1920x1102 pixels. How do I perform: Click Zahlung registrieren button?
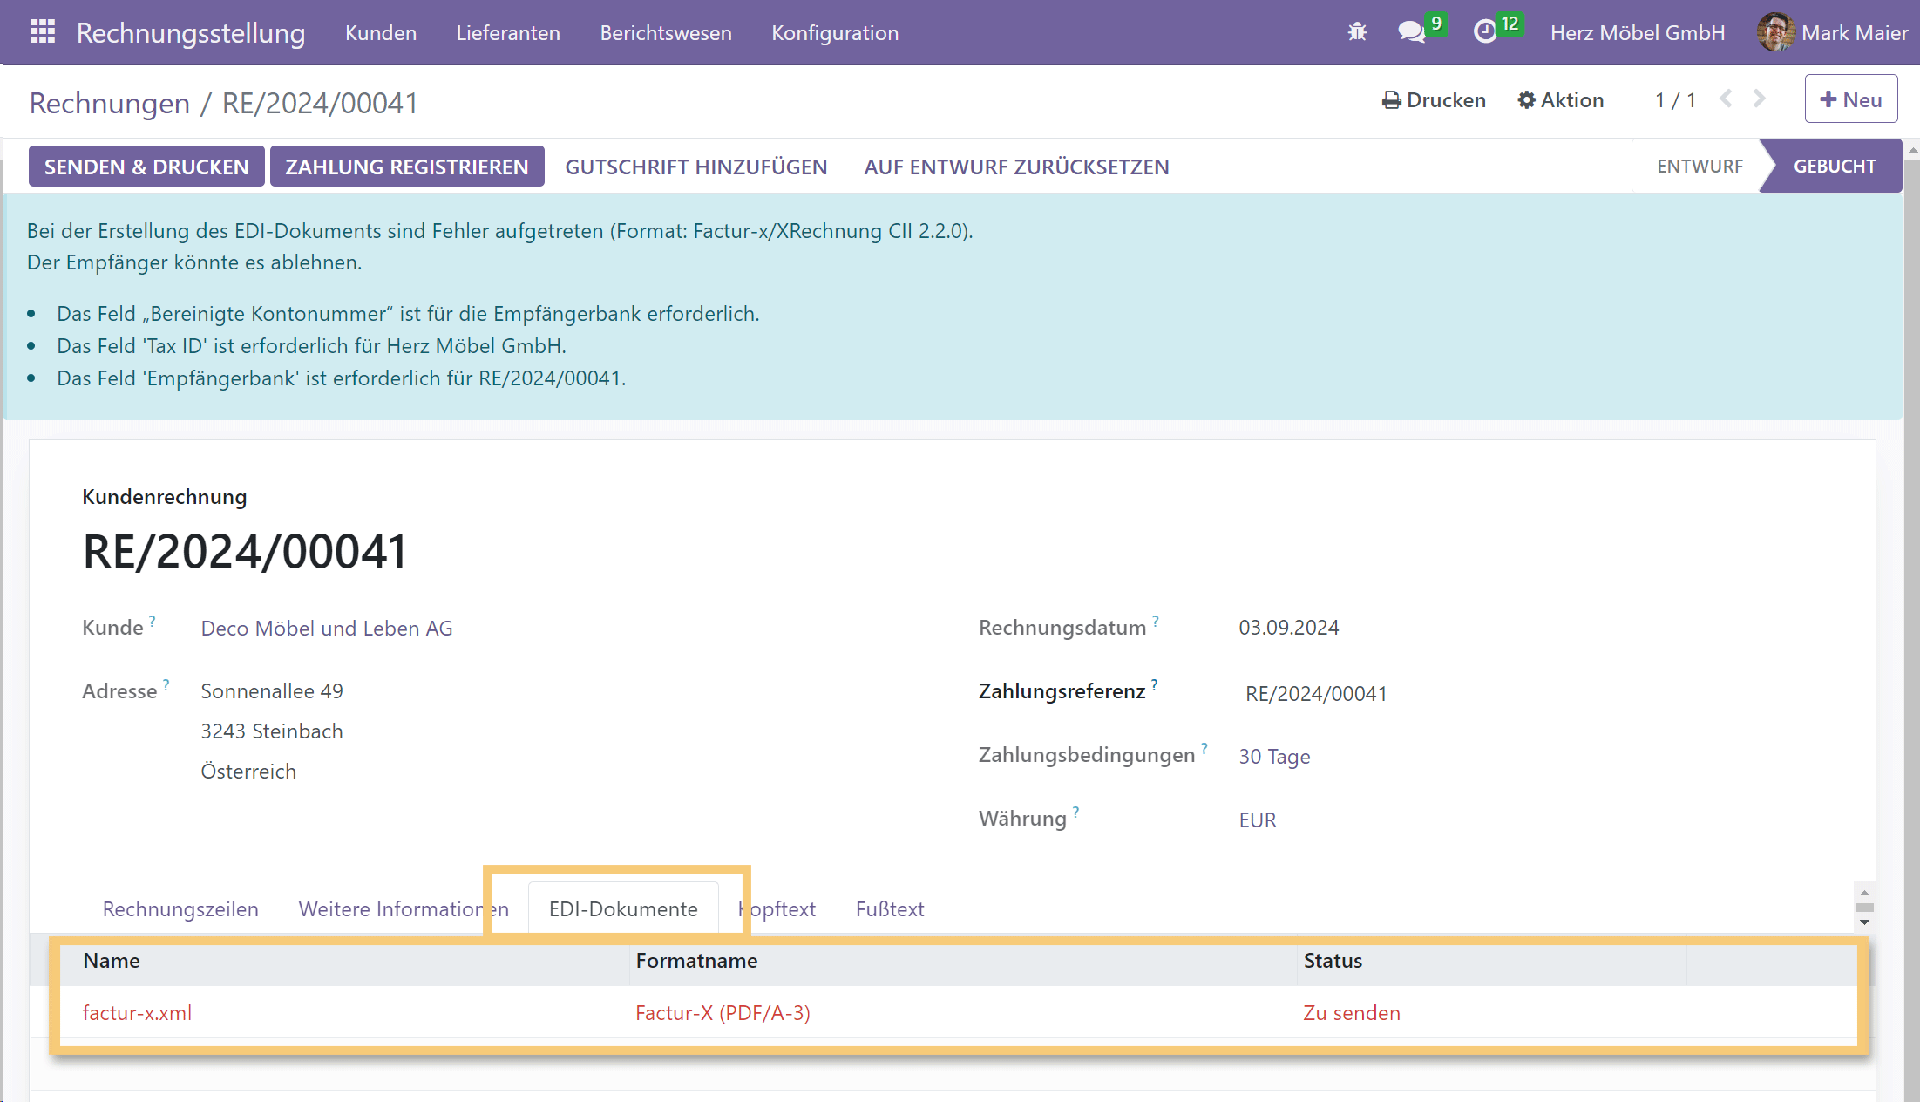point(406,167)
